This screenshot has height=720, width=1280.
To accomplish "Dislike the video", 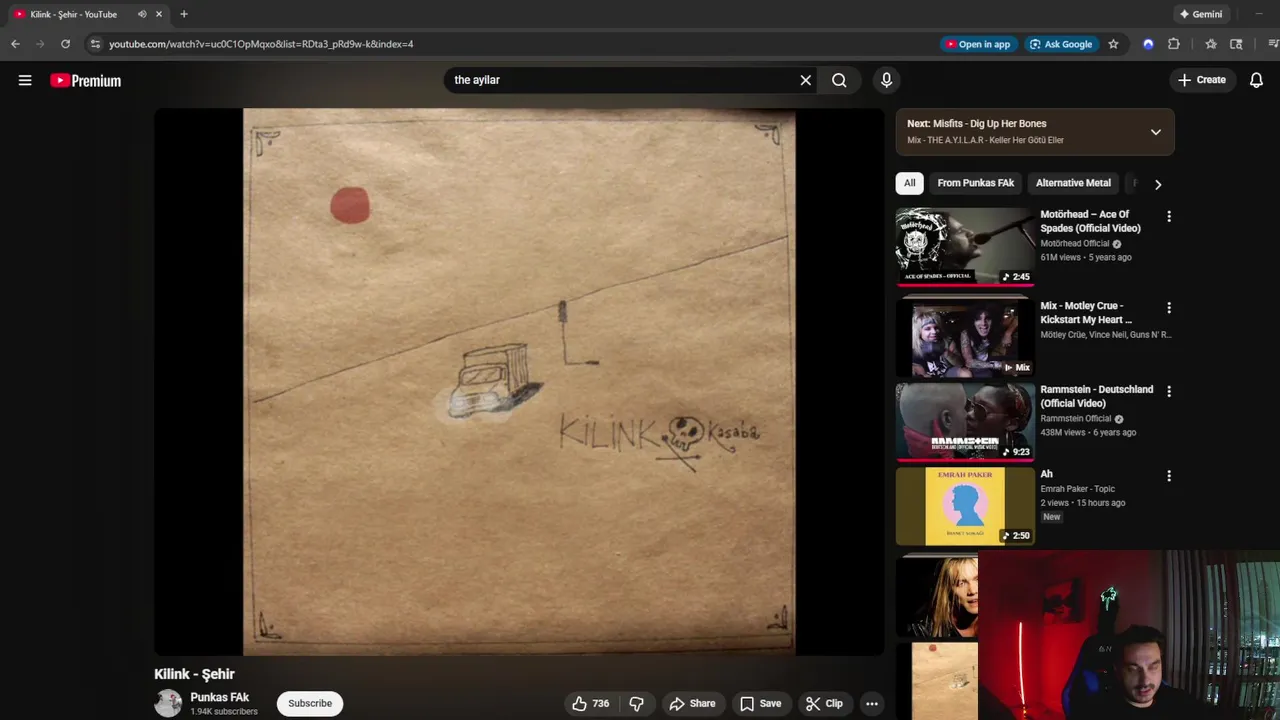I will [636, 704].
